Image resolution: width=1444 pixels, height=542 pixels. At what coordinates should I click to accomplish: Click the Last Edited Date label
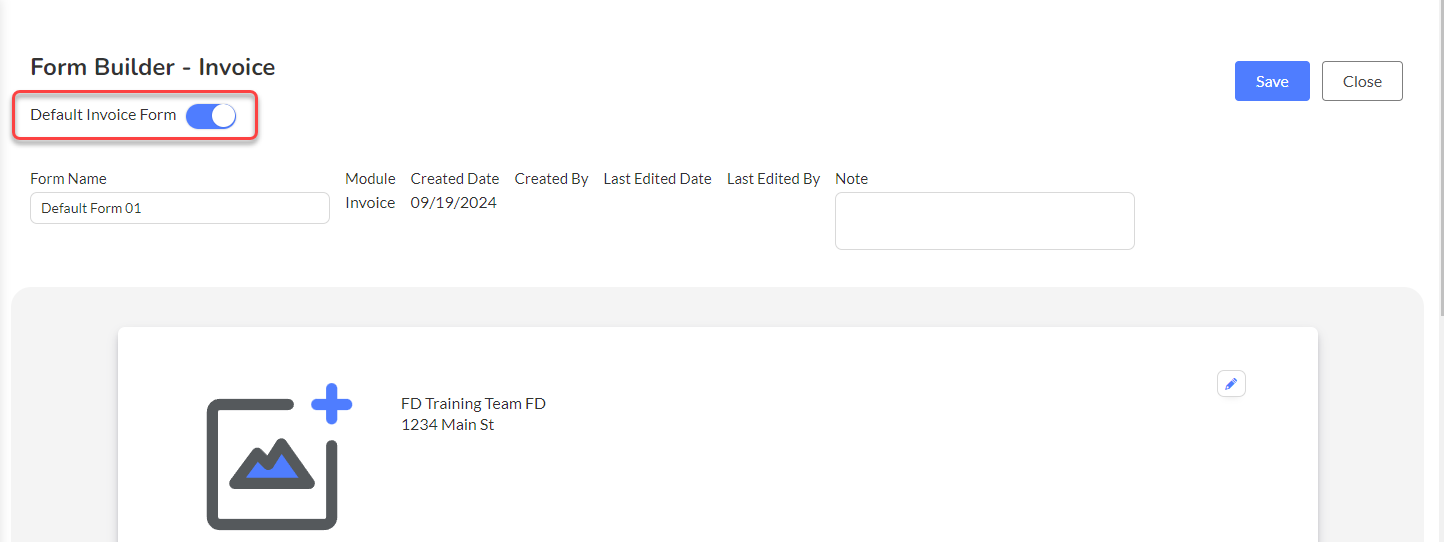click(x=657, y=179)
